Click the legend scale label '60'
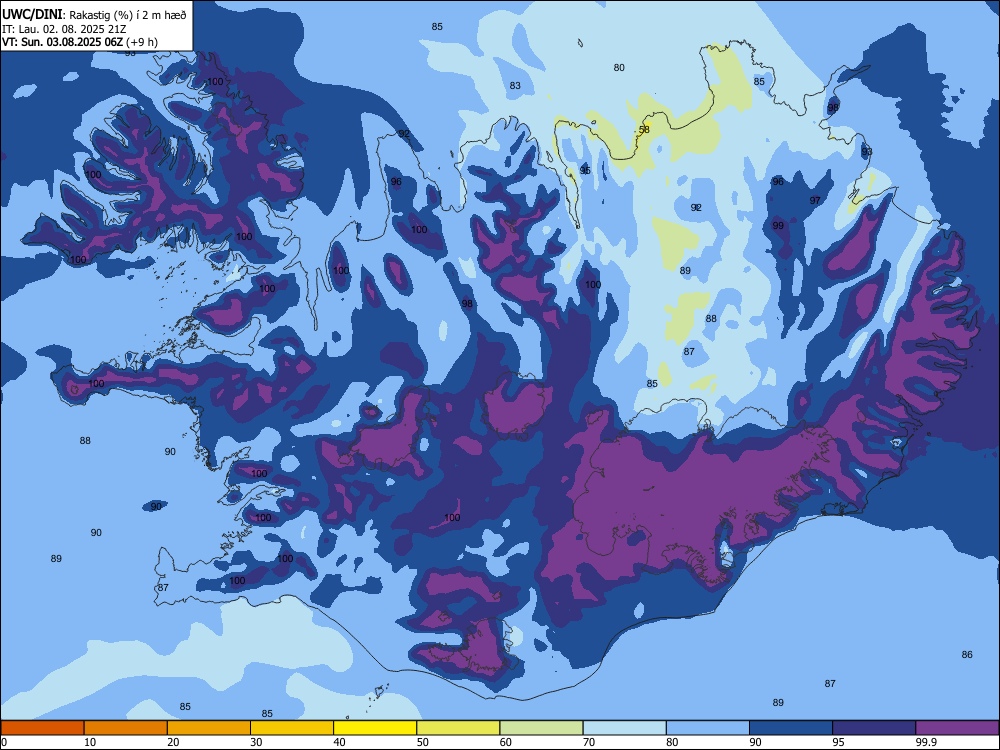 pyautogui.click(x=506, y=742)
